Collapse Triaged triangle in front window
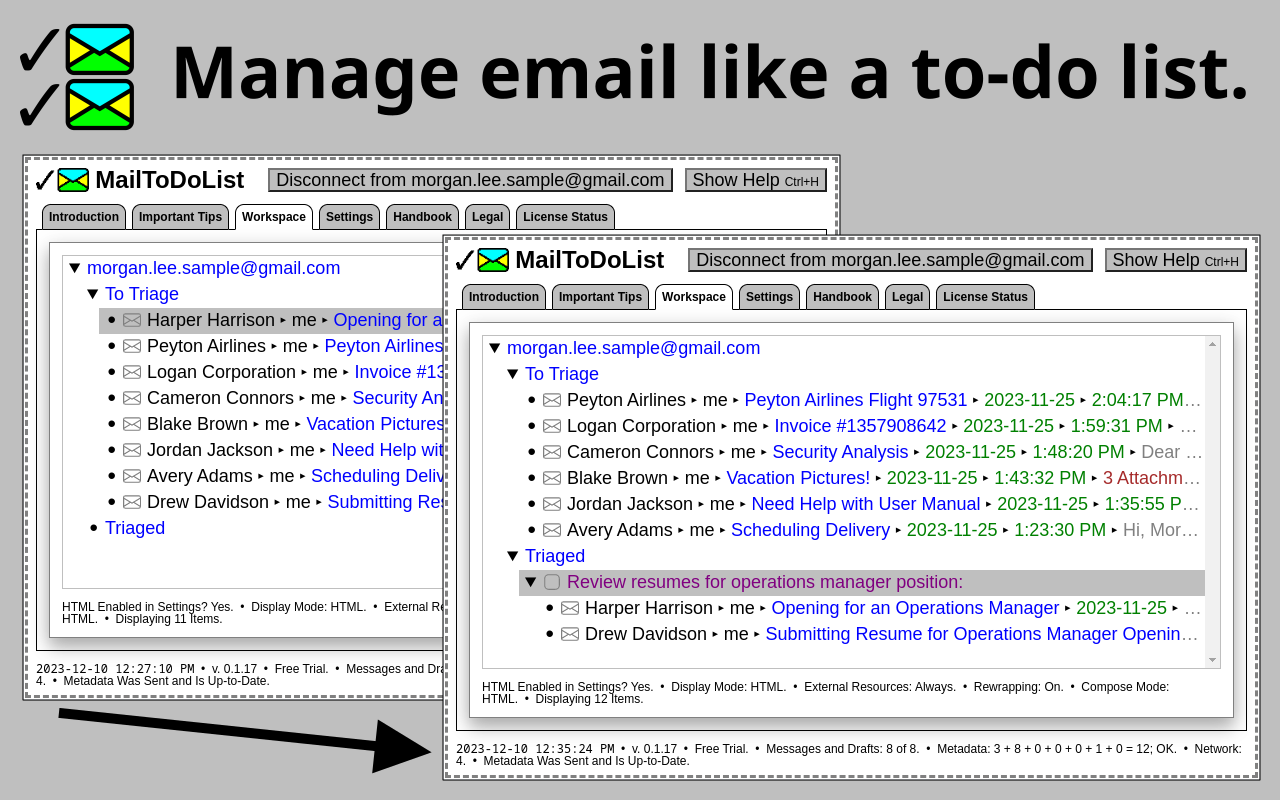This screenshot has width=1280, height=800. 513,556
